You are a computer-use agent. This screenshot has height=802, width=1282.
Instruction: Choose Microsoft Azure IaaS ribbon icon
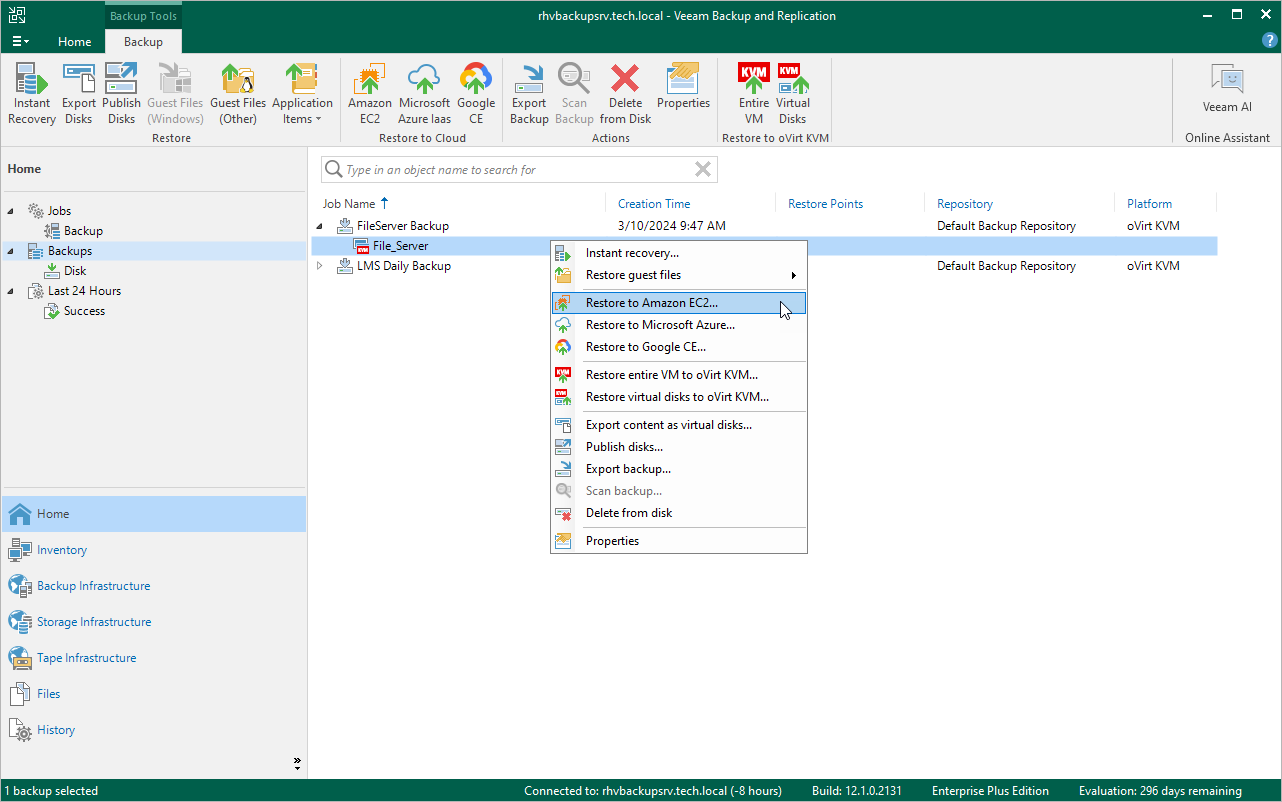click(x=424, y=94)
